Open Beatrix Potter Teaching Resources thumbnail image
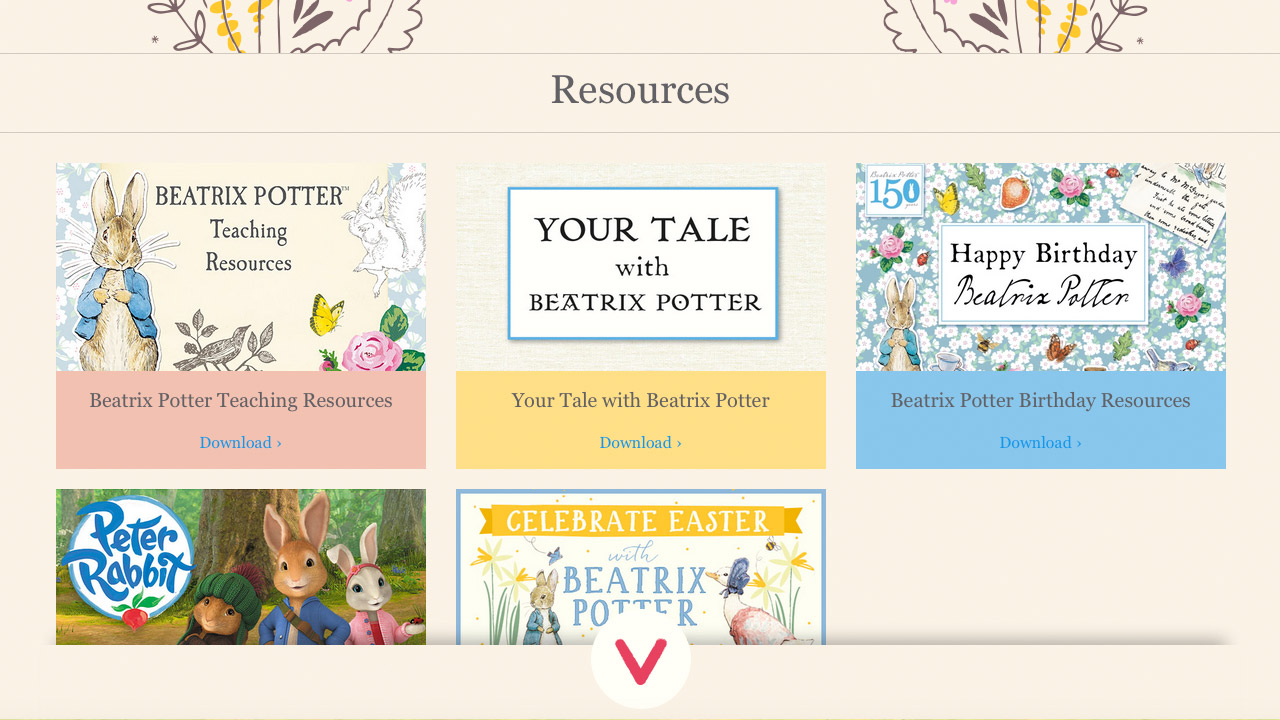 pos(241,267)
